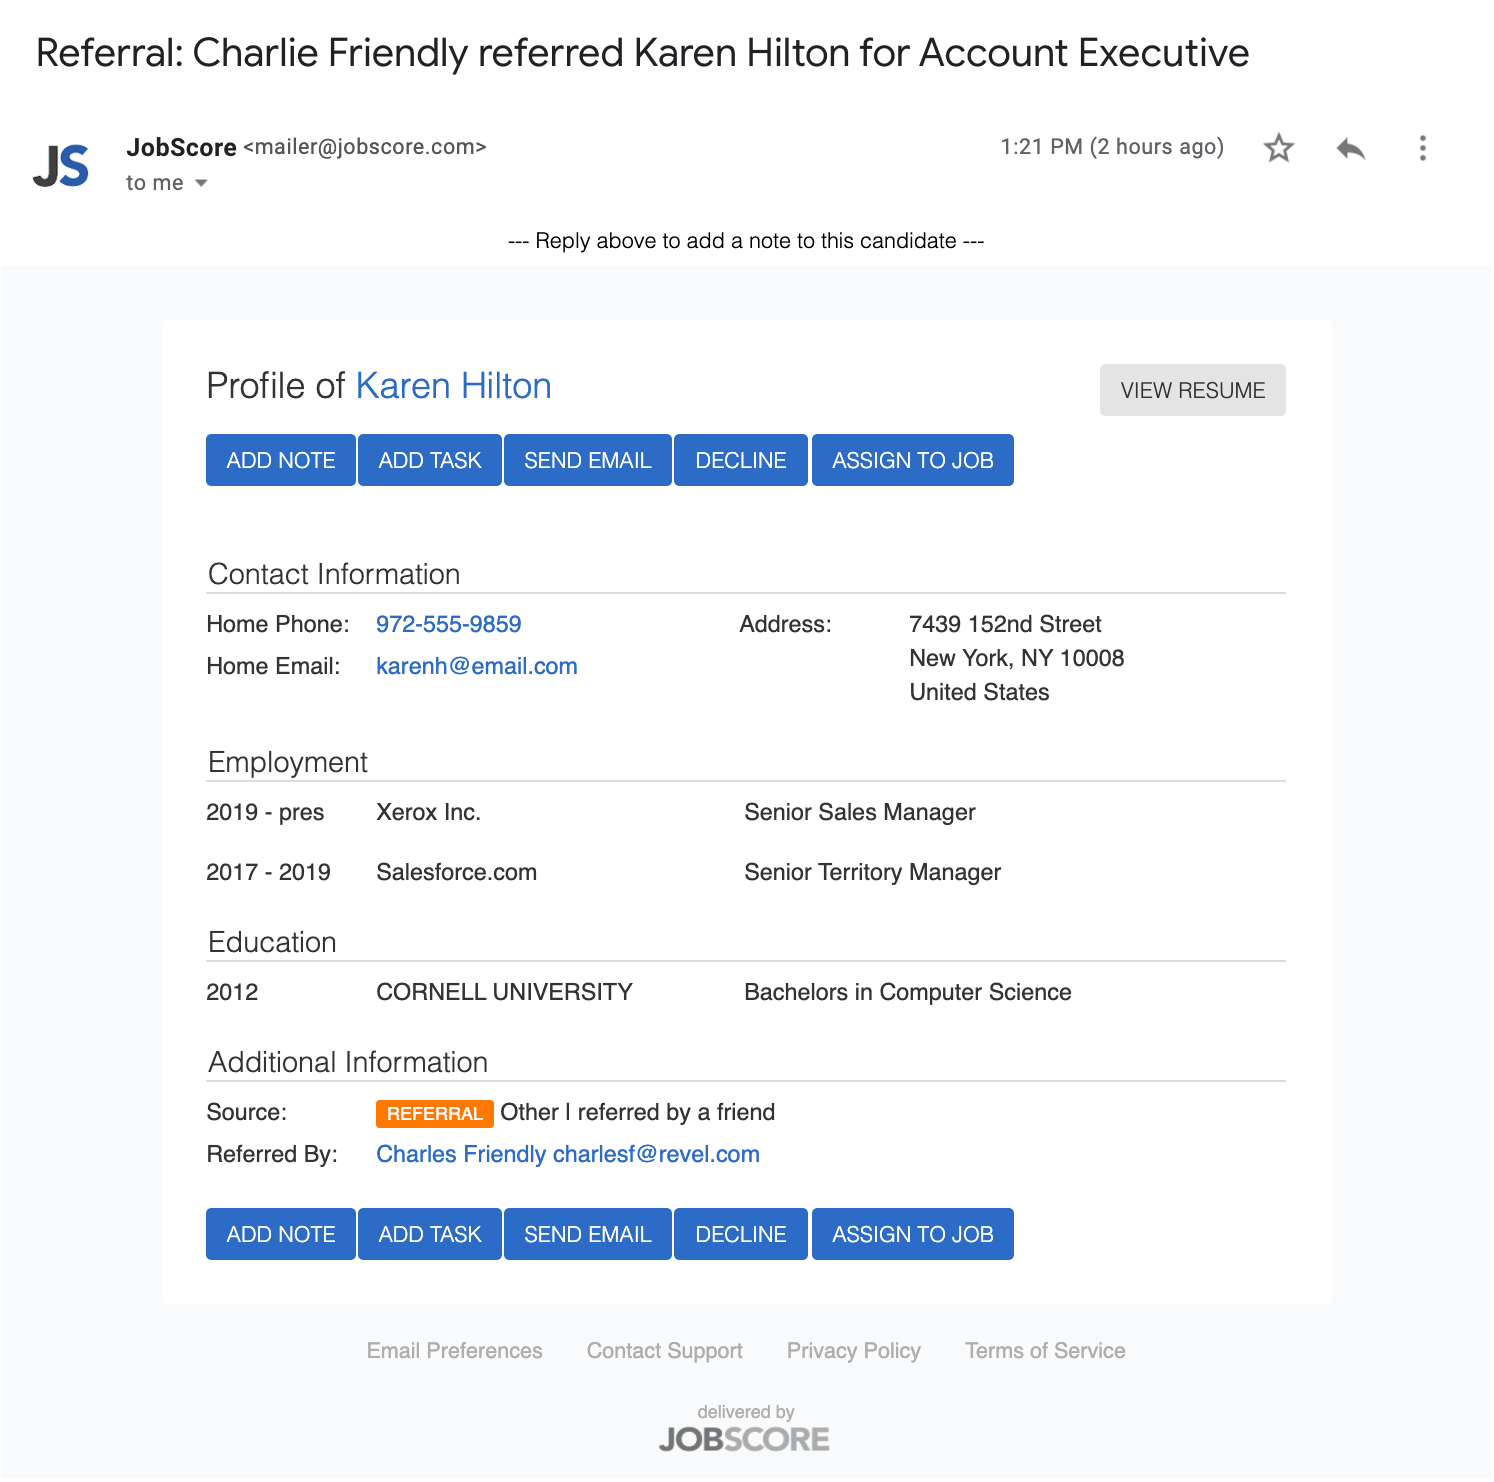
Task: Decline the candidate
Action: 740,460
